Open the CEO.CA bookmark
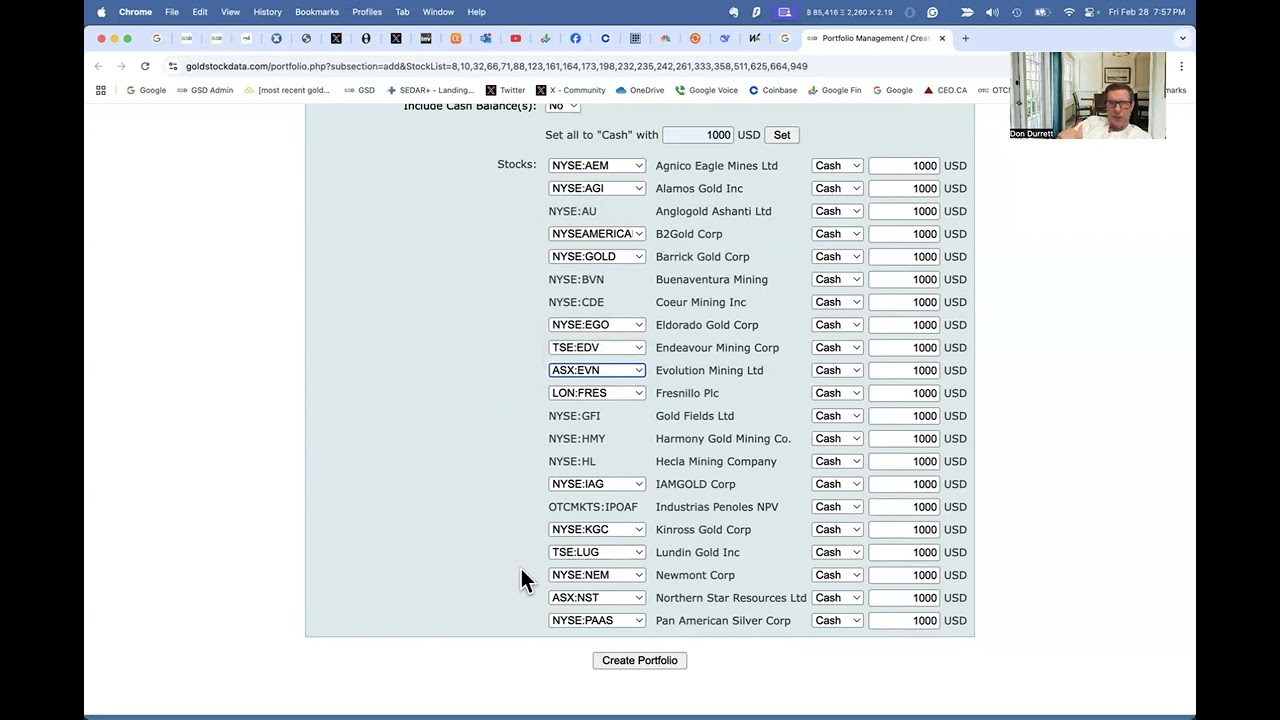The height and width of the screenshot is (720, 1280). coord(945,90)
